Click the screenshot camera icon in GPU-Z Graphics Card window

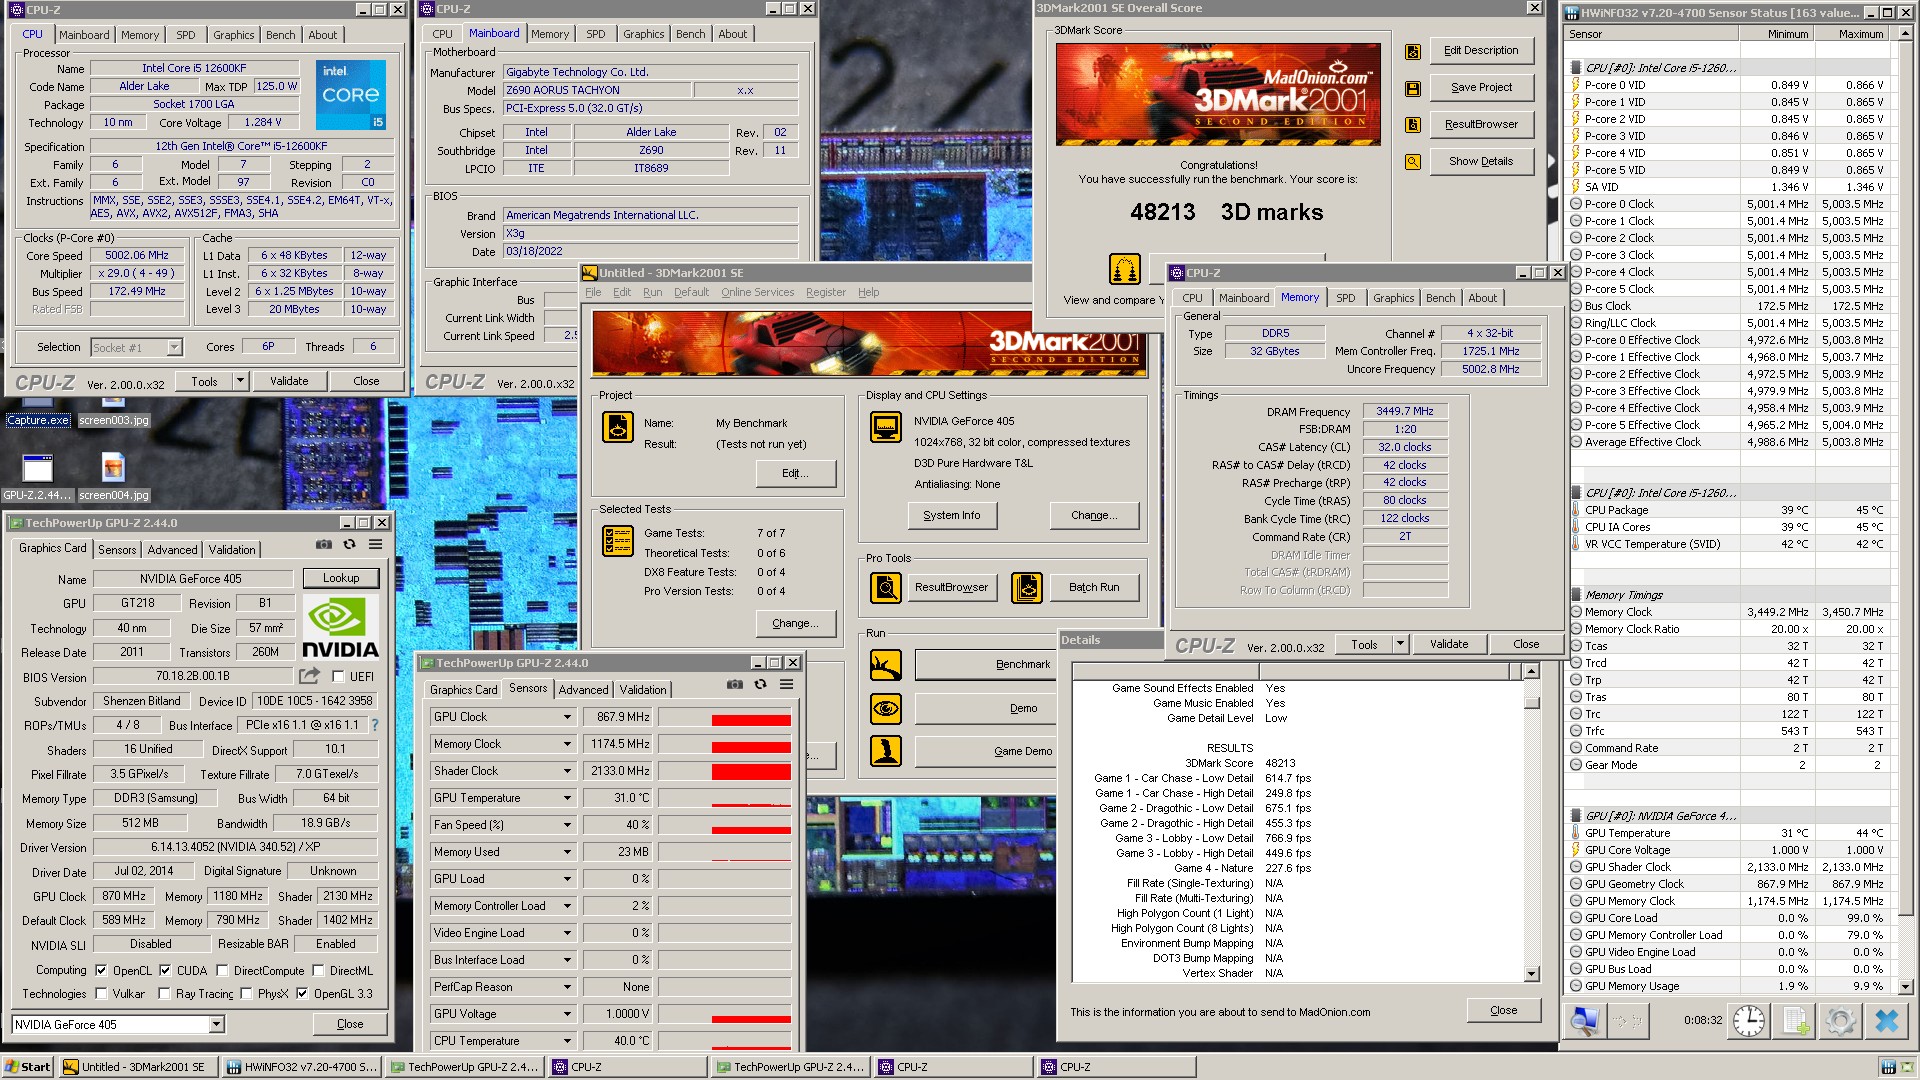[x=324, y=545]
